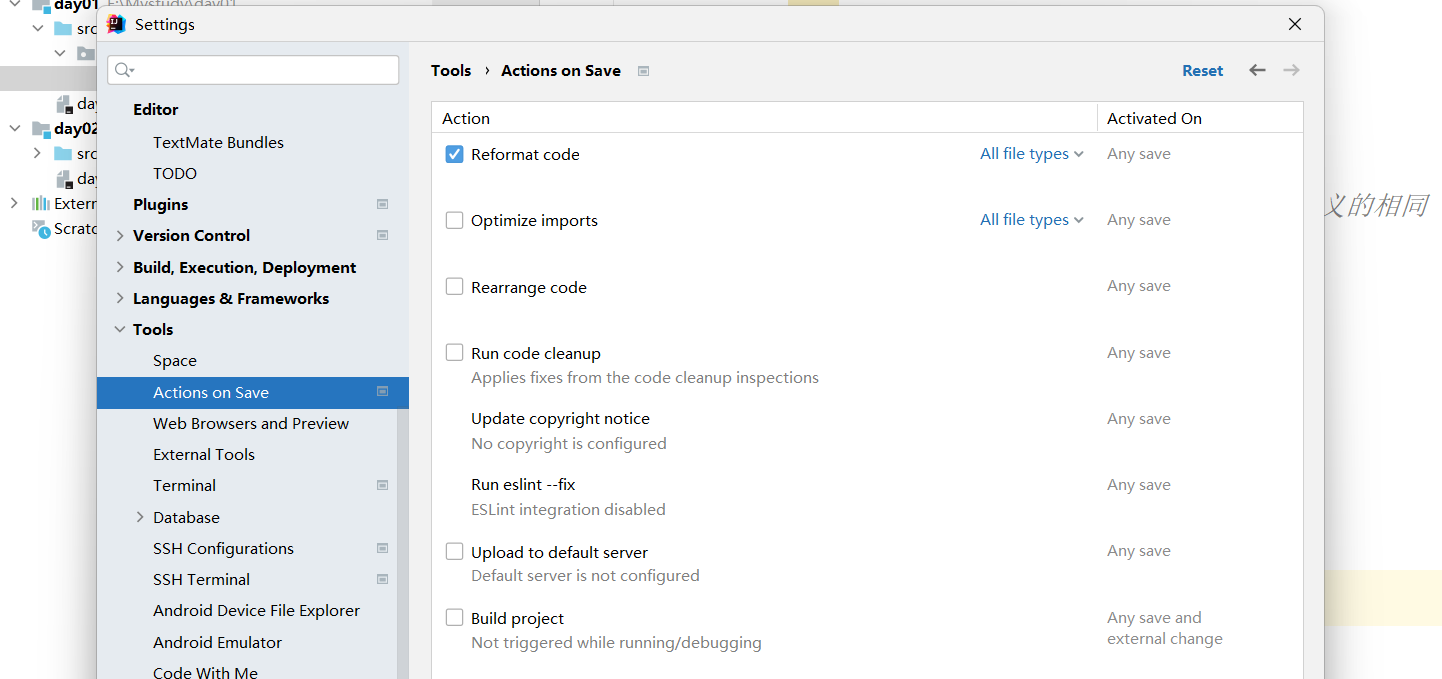
Task: Click project settings icon beside SSH Configurations
Action: click(382, 548)
